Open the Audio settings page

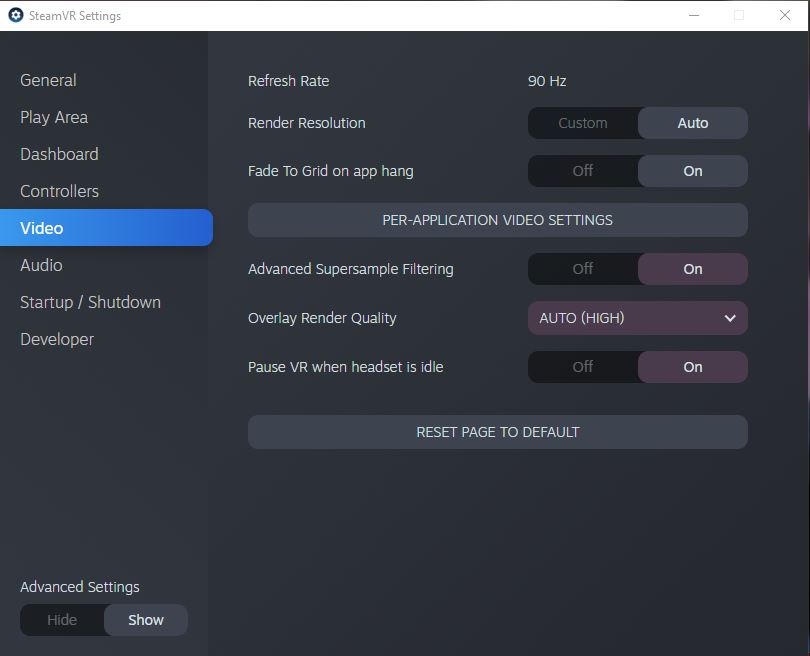pyautogui.click(x=41, y=265)
